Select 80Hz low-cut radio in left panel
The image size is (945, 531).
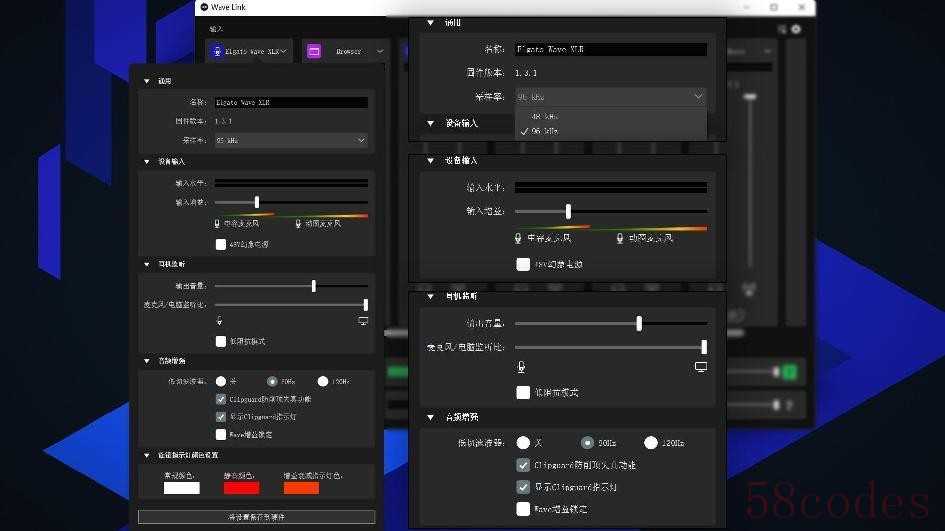click(272, 382)
